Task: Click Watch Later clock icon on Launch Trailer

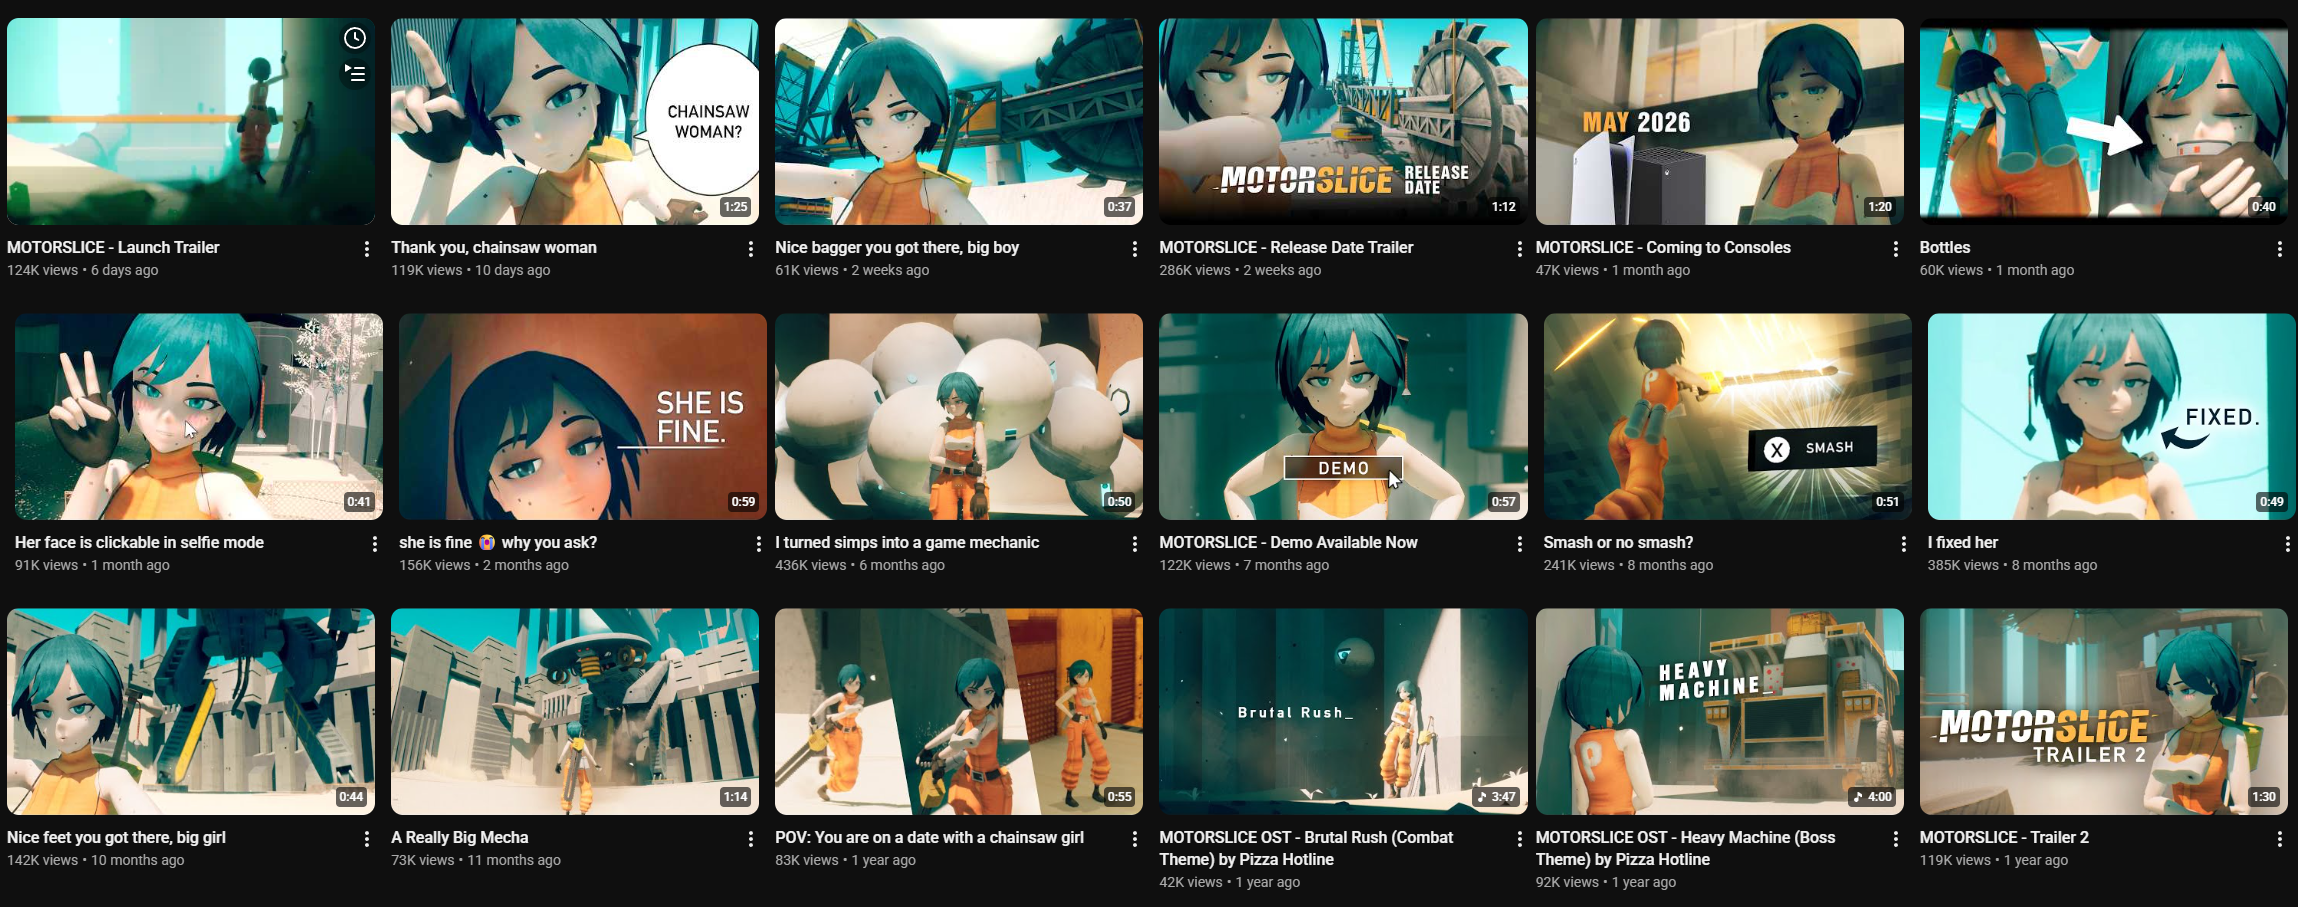Action: pos(355,38)
